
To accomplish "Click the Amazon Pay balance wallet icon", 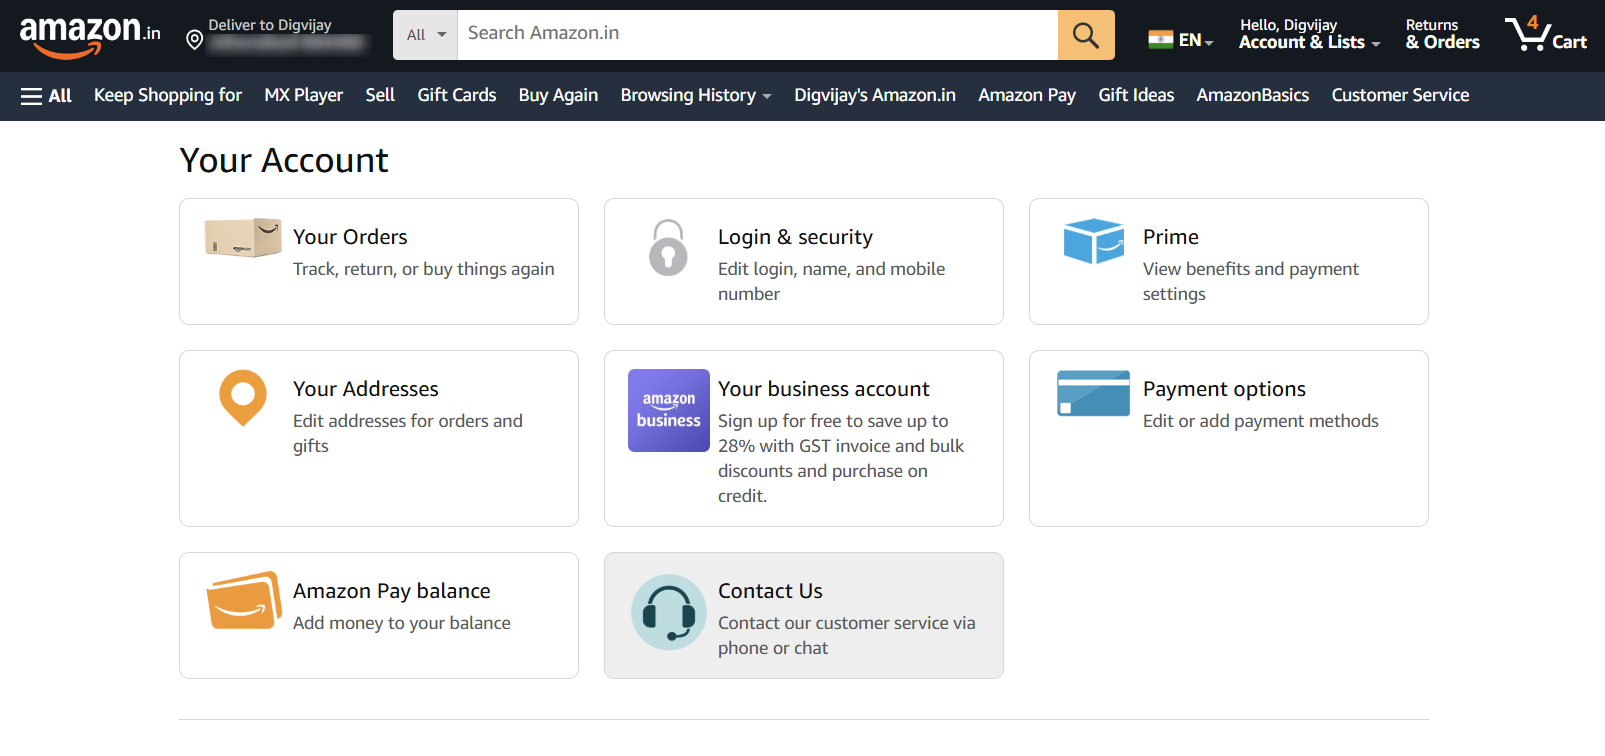I will (x=244, y=601).
